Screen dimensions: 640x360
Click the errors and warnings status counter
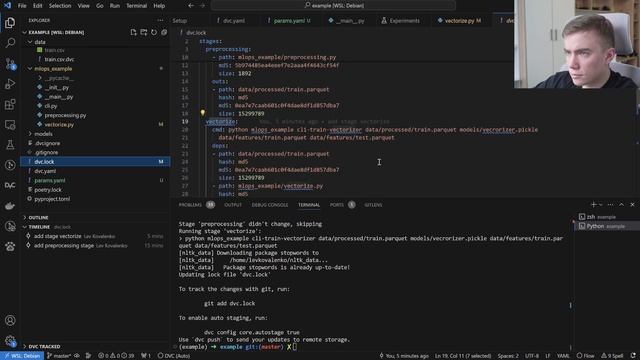(117, 356)
